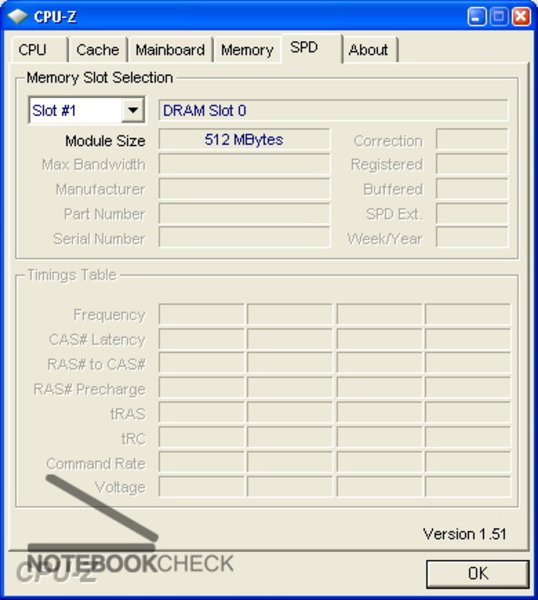Click the DRAM Slot 0 field
Screen dimensions: 538x600
333,110
